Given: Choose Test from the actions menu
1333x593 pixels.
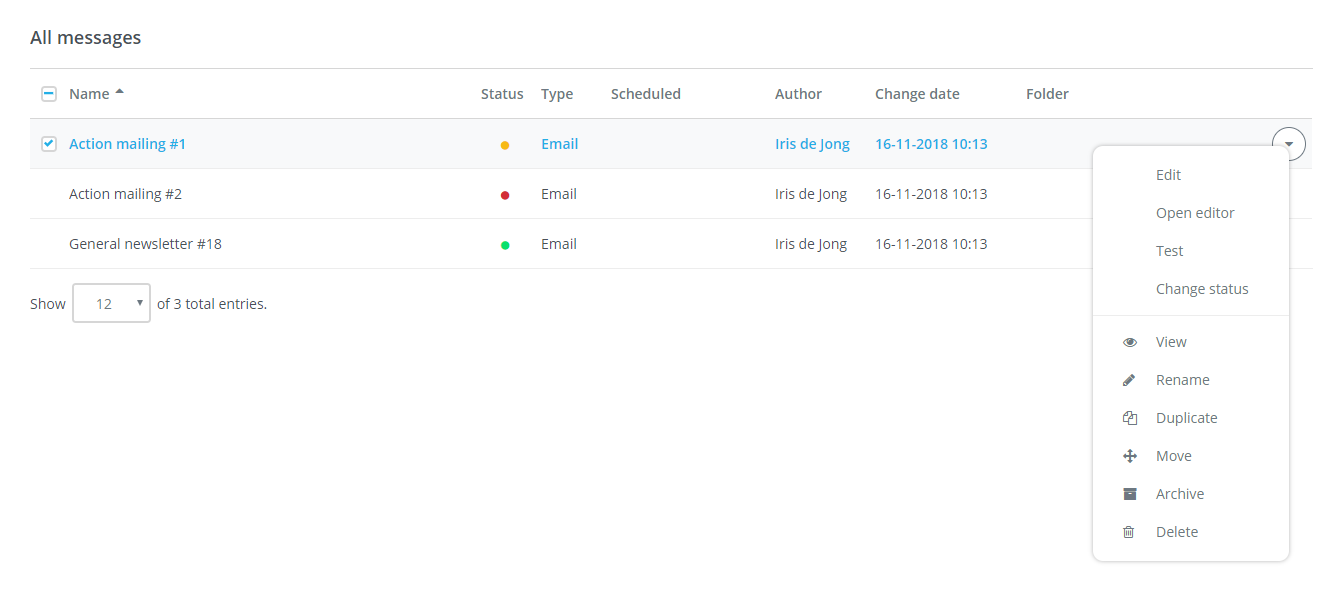Looking at the screenshot, I should pos(1169,251).
